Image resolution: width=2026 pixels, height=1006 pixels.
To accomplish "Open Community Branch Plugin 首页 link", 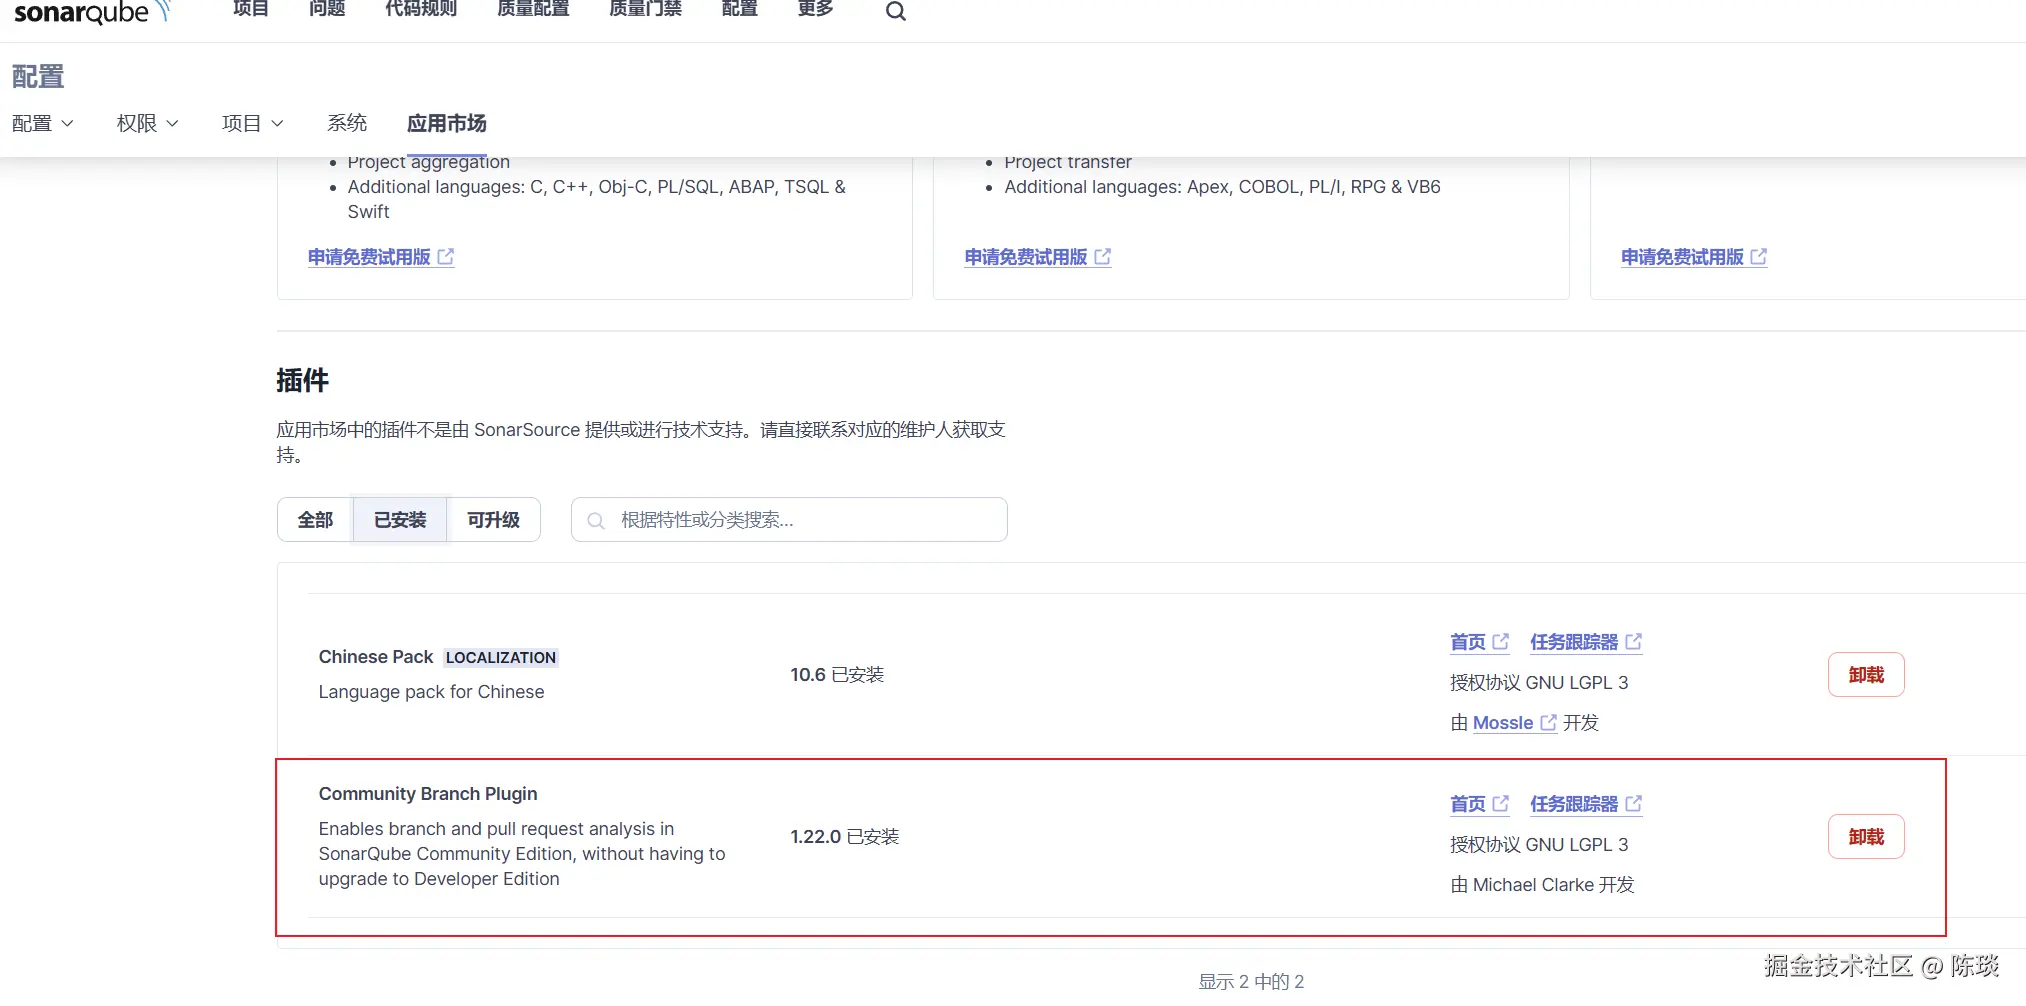I will [1479, 804].
